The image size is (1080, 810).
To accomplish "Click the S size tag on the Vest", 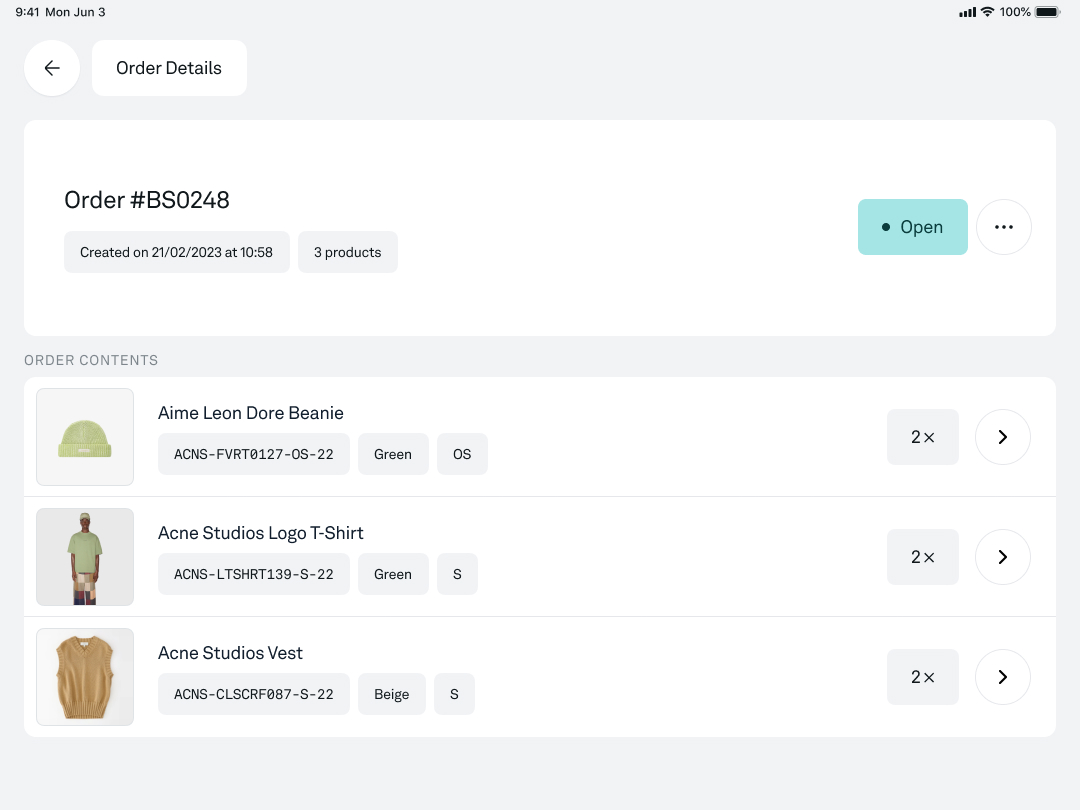I will pos(454,694).
